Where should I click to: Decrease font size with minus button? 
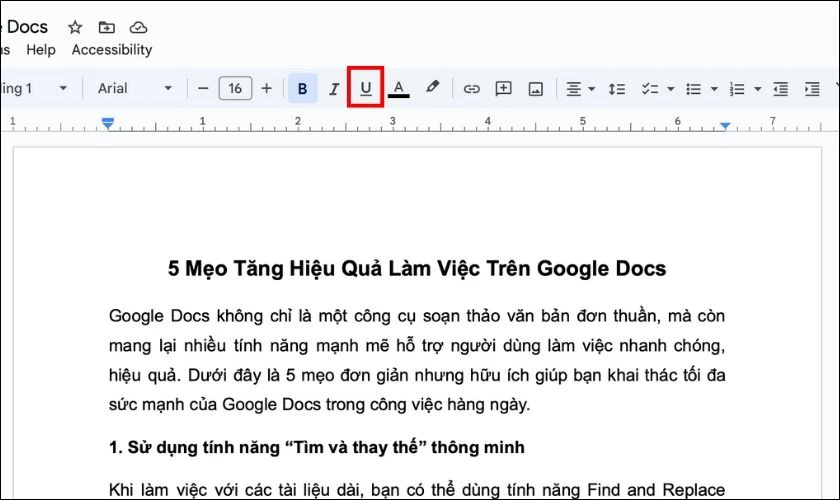coord(203,88)
